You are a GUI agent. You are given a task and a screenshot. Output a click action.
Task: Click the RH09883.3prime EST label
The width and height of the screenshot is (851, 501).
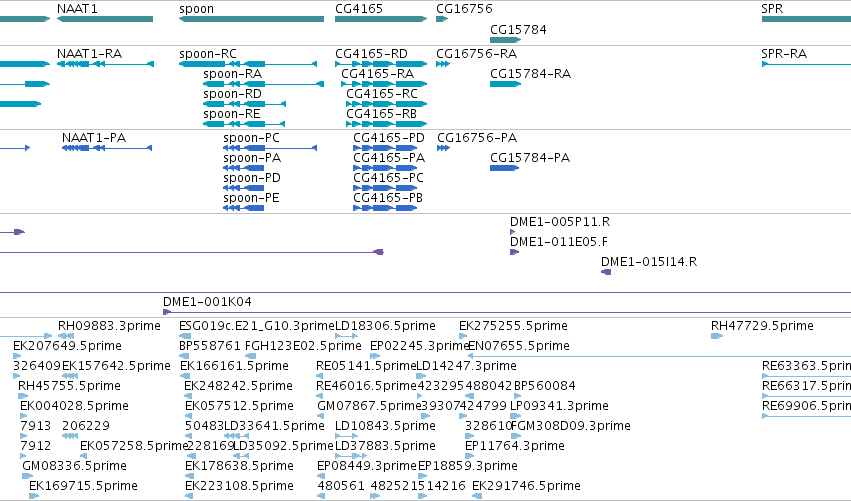click(110, 326)
